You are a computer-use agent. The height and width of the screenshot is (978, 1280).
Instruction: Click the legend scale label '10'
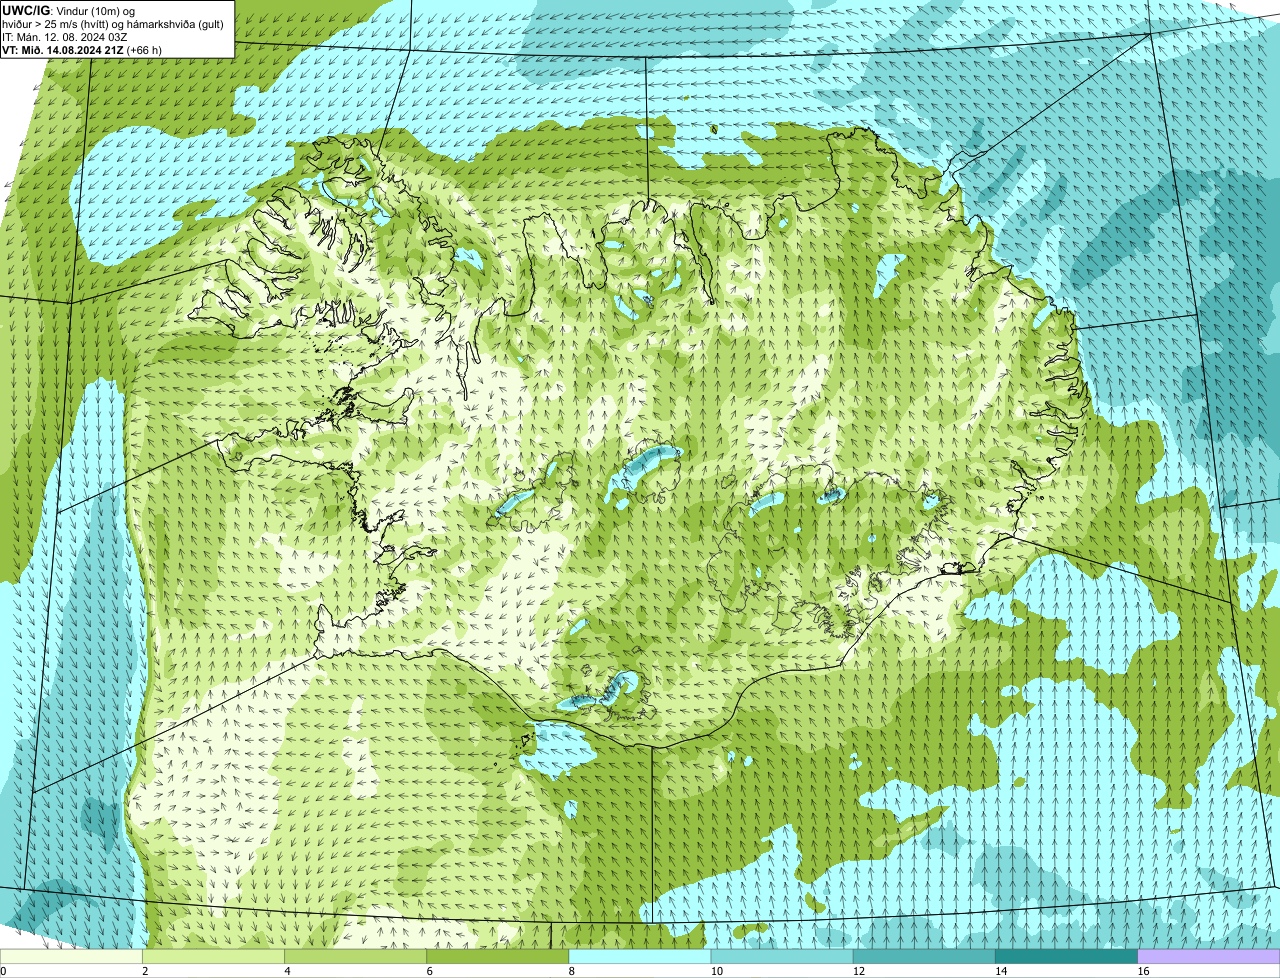click(716, 971)
